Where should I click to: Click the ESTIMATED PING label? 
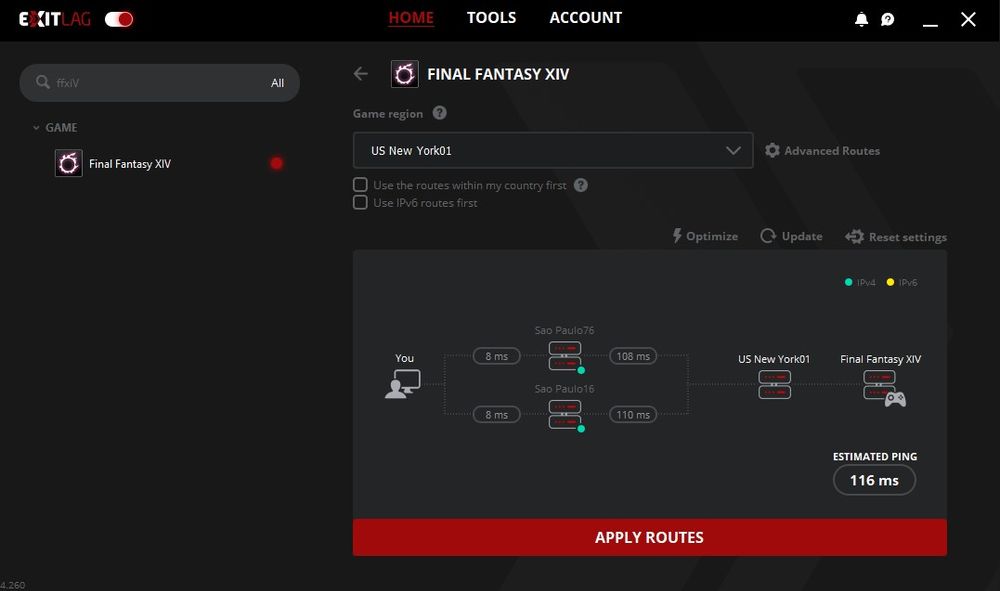(x=874, y=456)
